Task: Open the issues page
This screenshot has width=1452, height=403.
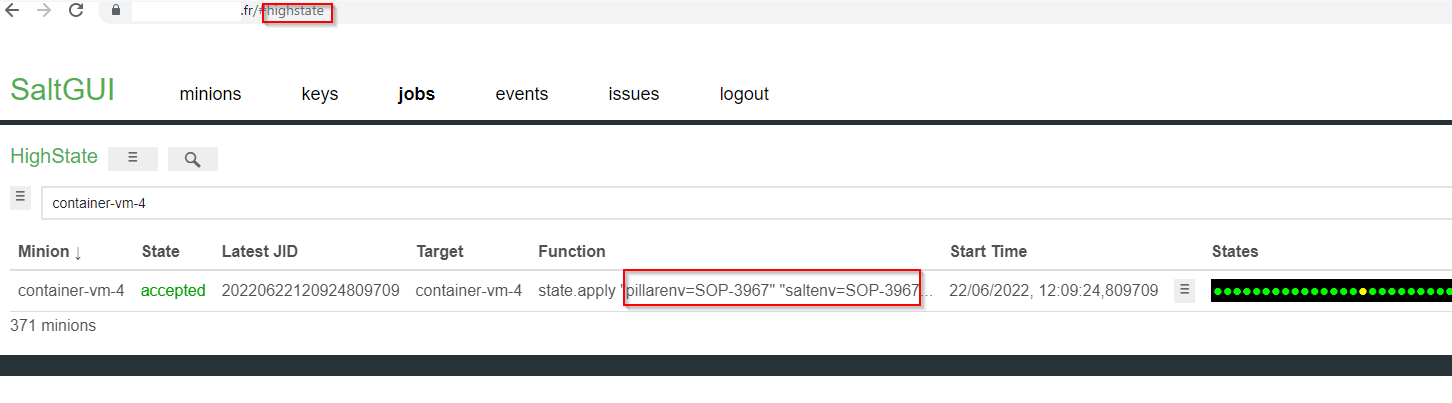Action: pos(634,94)
